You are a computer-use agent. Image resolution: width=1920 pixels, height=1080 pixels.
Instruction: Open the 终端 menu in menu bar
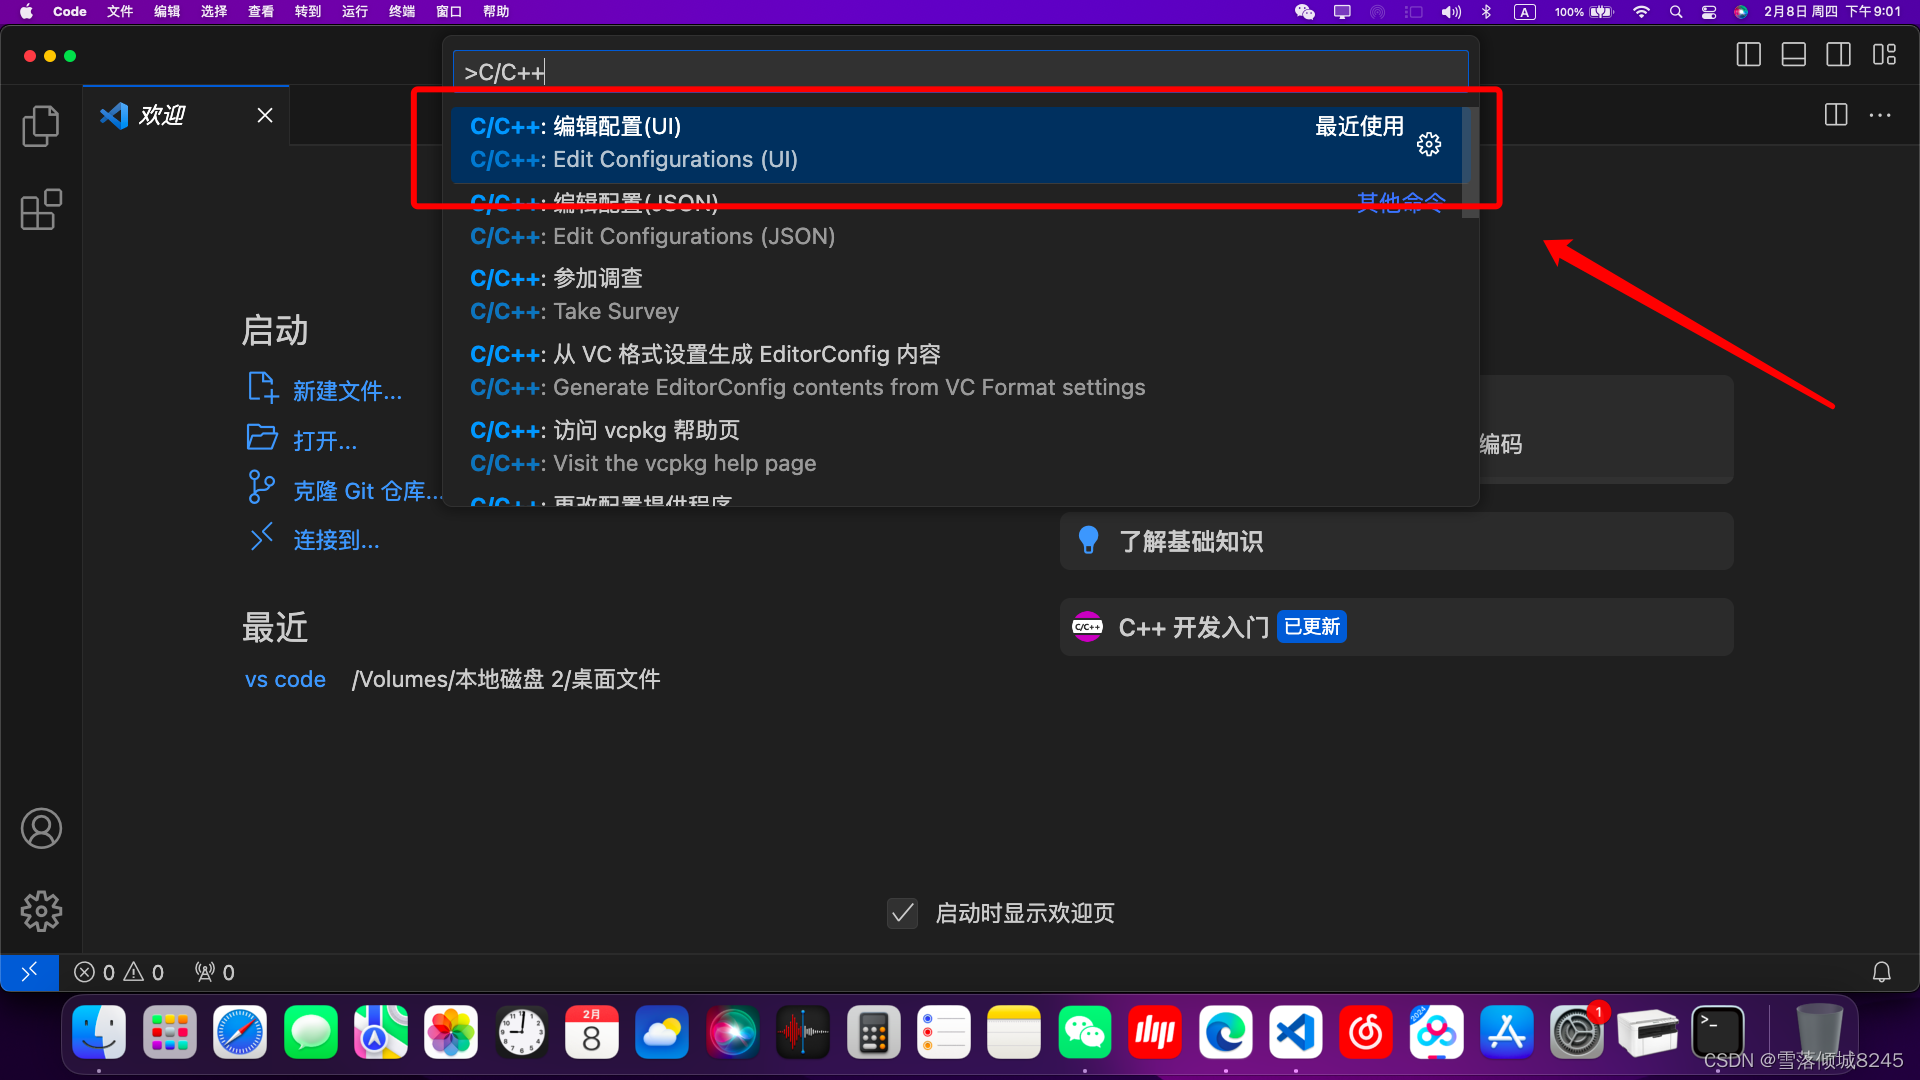[402, 12]
